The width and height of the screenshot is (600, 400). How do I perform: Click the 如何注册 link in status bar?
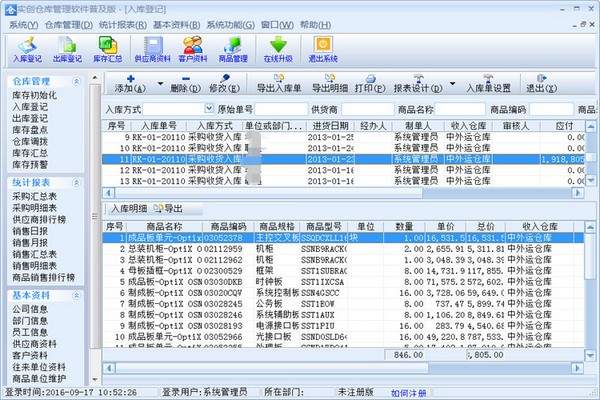(409, 393)
